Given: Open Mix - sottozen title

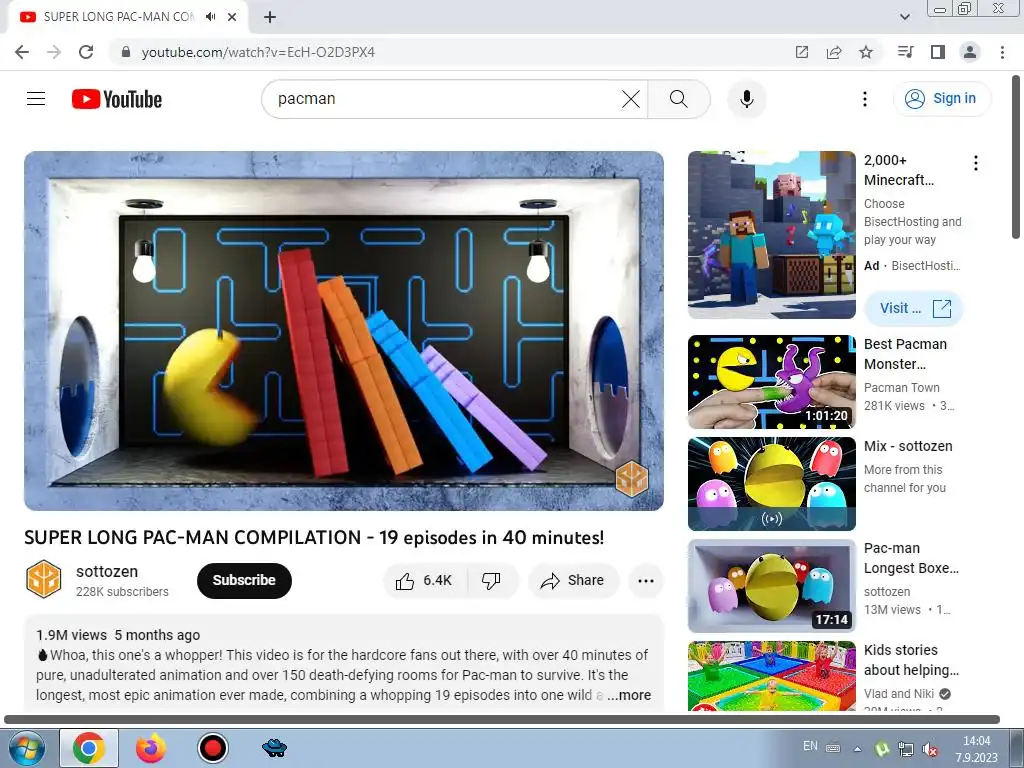Looking at the screenshot, I should [x=908, y=446].
